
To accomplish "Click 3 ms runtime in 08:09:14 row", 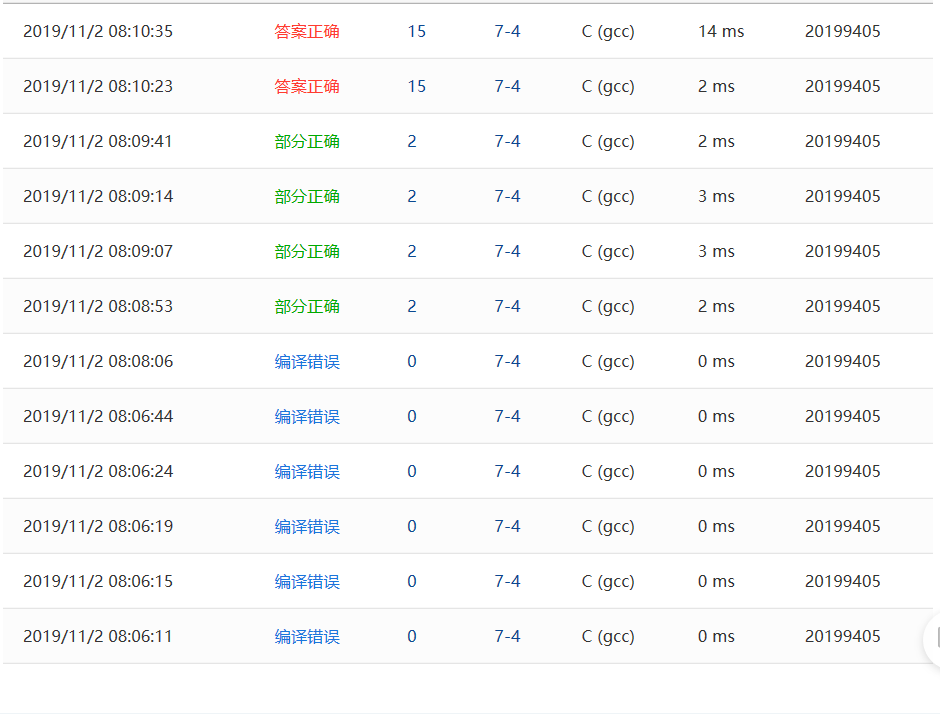I will (x=716, y=196).
